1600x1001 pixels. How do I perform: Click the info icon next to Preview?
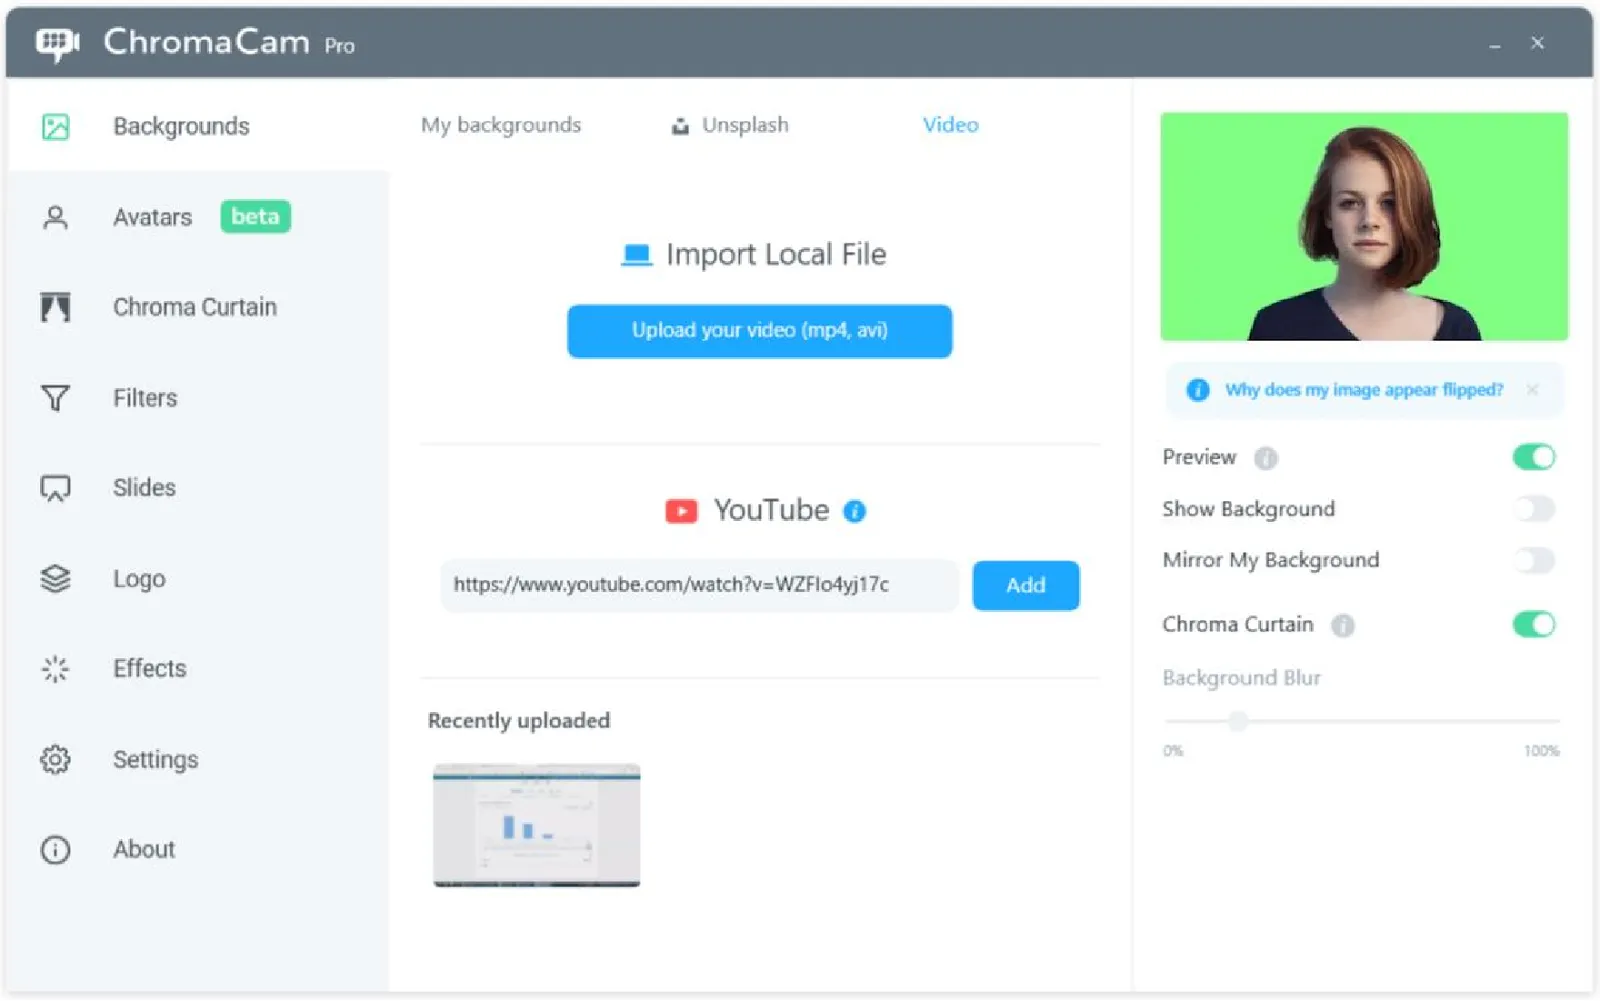click(1266, 458)
